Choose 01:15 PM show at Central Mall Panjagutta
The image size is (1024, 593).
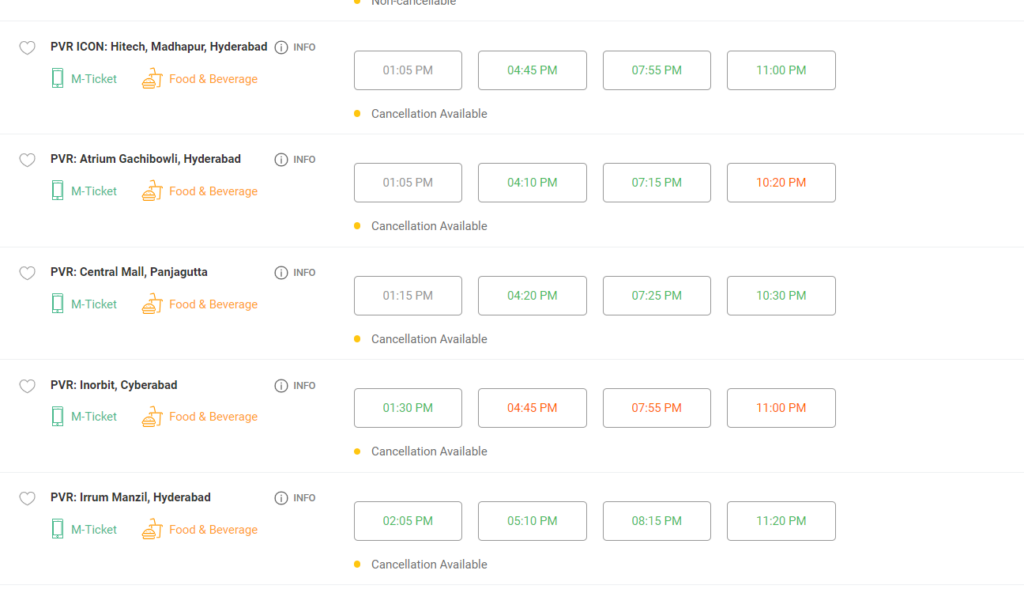[x=408, y=295]
